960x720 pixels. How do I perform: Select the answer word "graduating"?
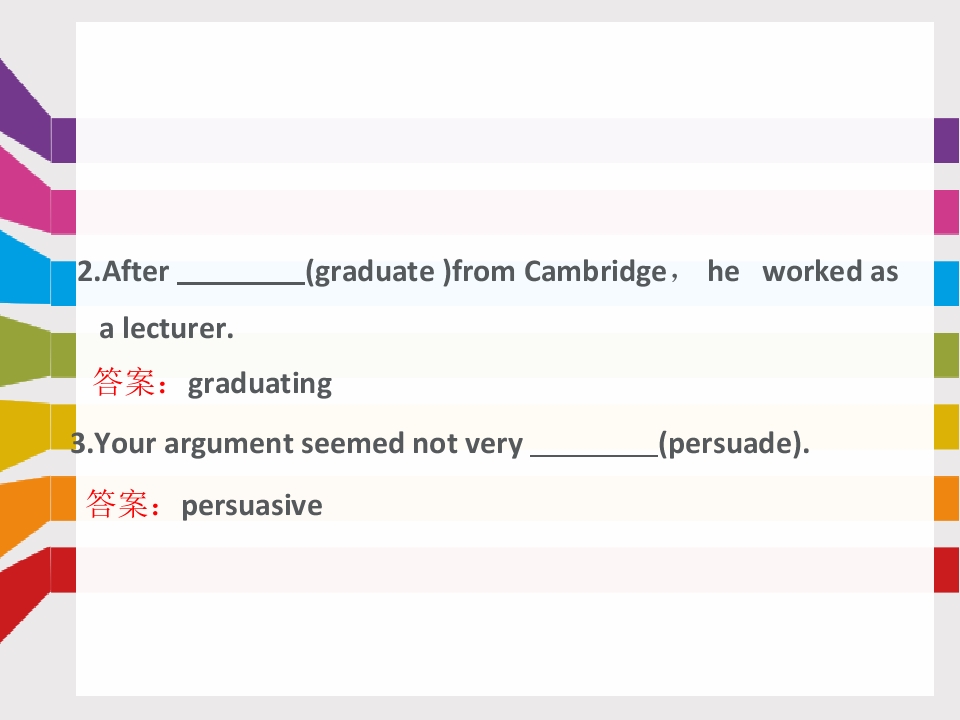tap(260, 384)
